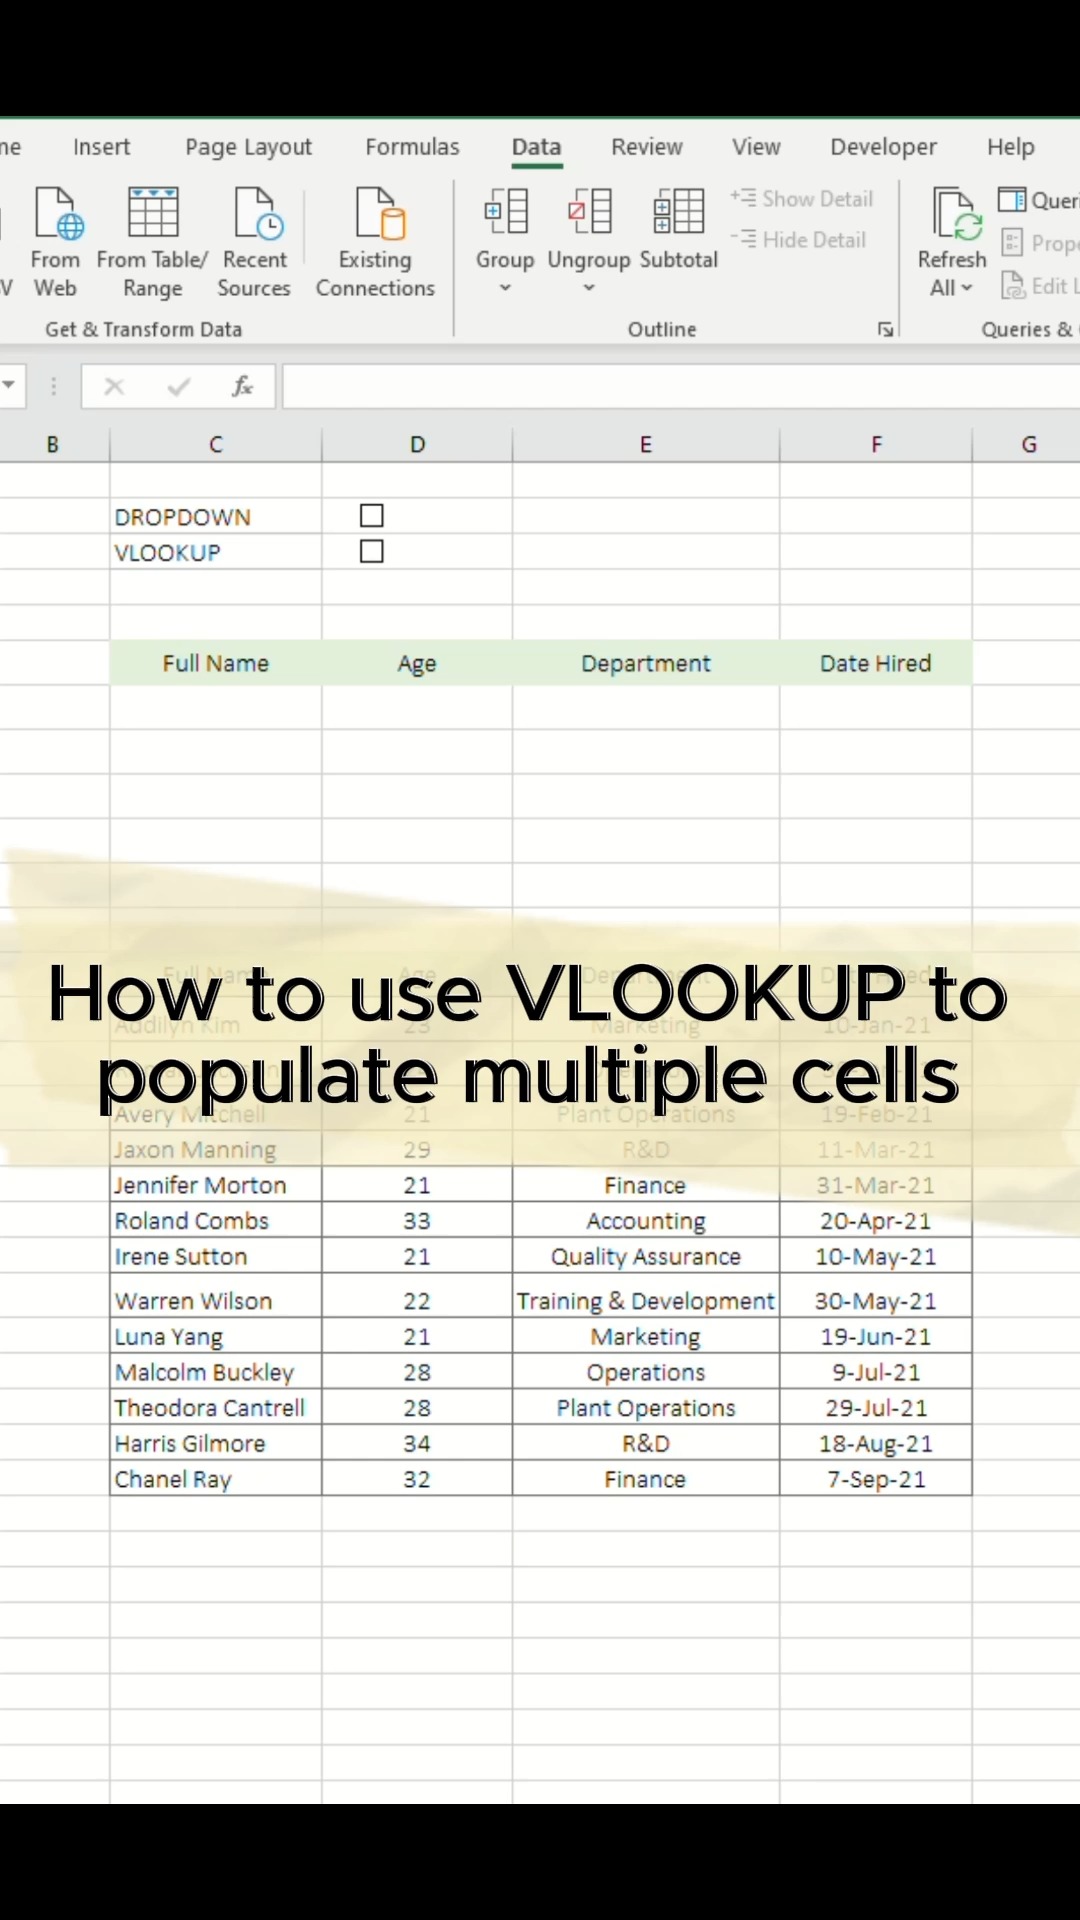Select the cell 'Harris Gilmore'
The width and height of the screenshot is (1080, 1920).
[x=216, y=1443]
